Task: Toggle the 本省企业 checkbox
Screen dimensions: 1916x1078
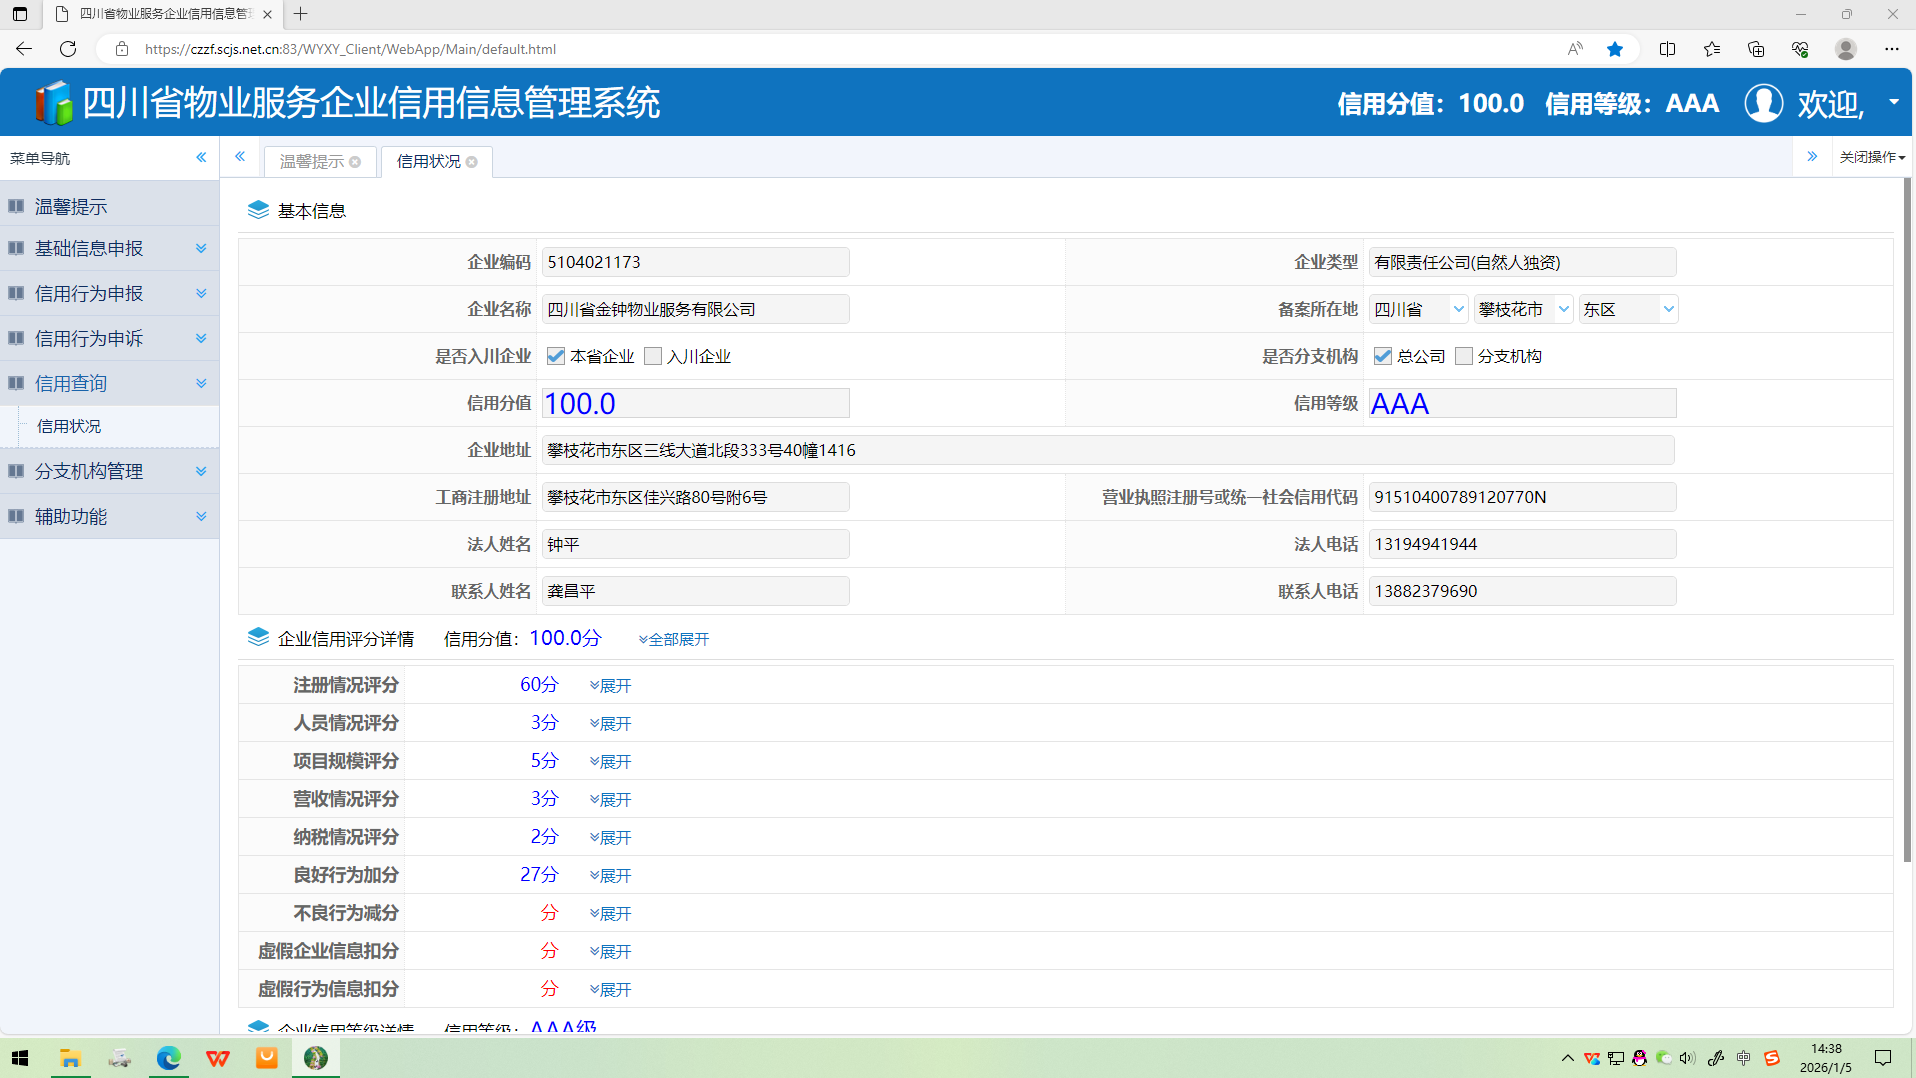Action: (556, 356)
